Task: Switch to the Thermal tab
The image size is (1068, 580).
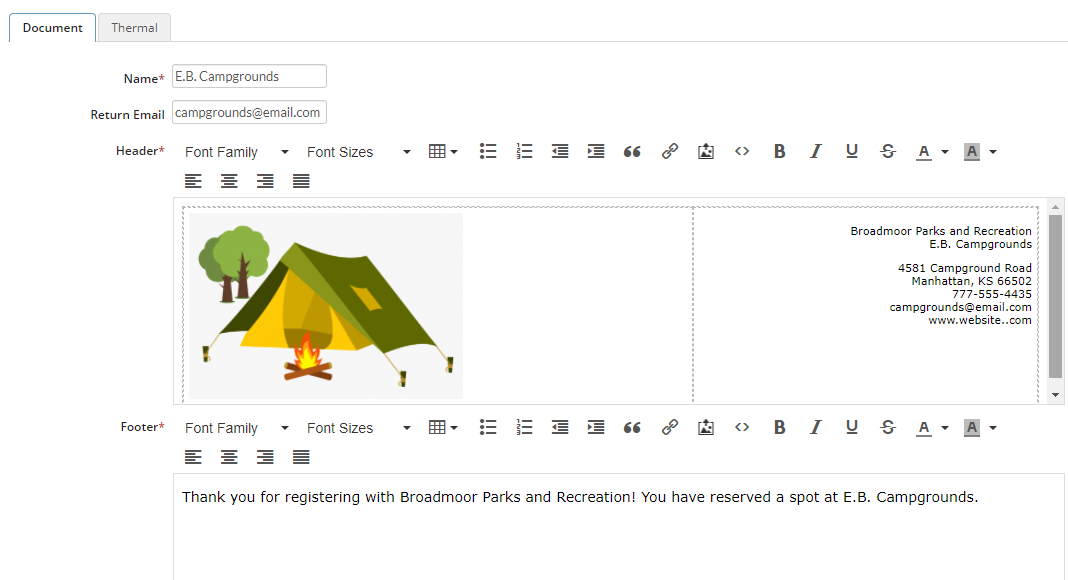Action: (x=134, y=28)
